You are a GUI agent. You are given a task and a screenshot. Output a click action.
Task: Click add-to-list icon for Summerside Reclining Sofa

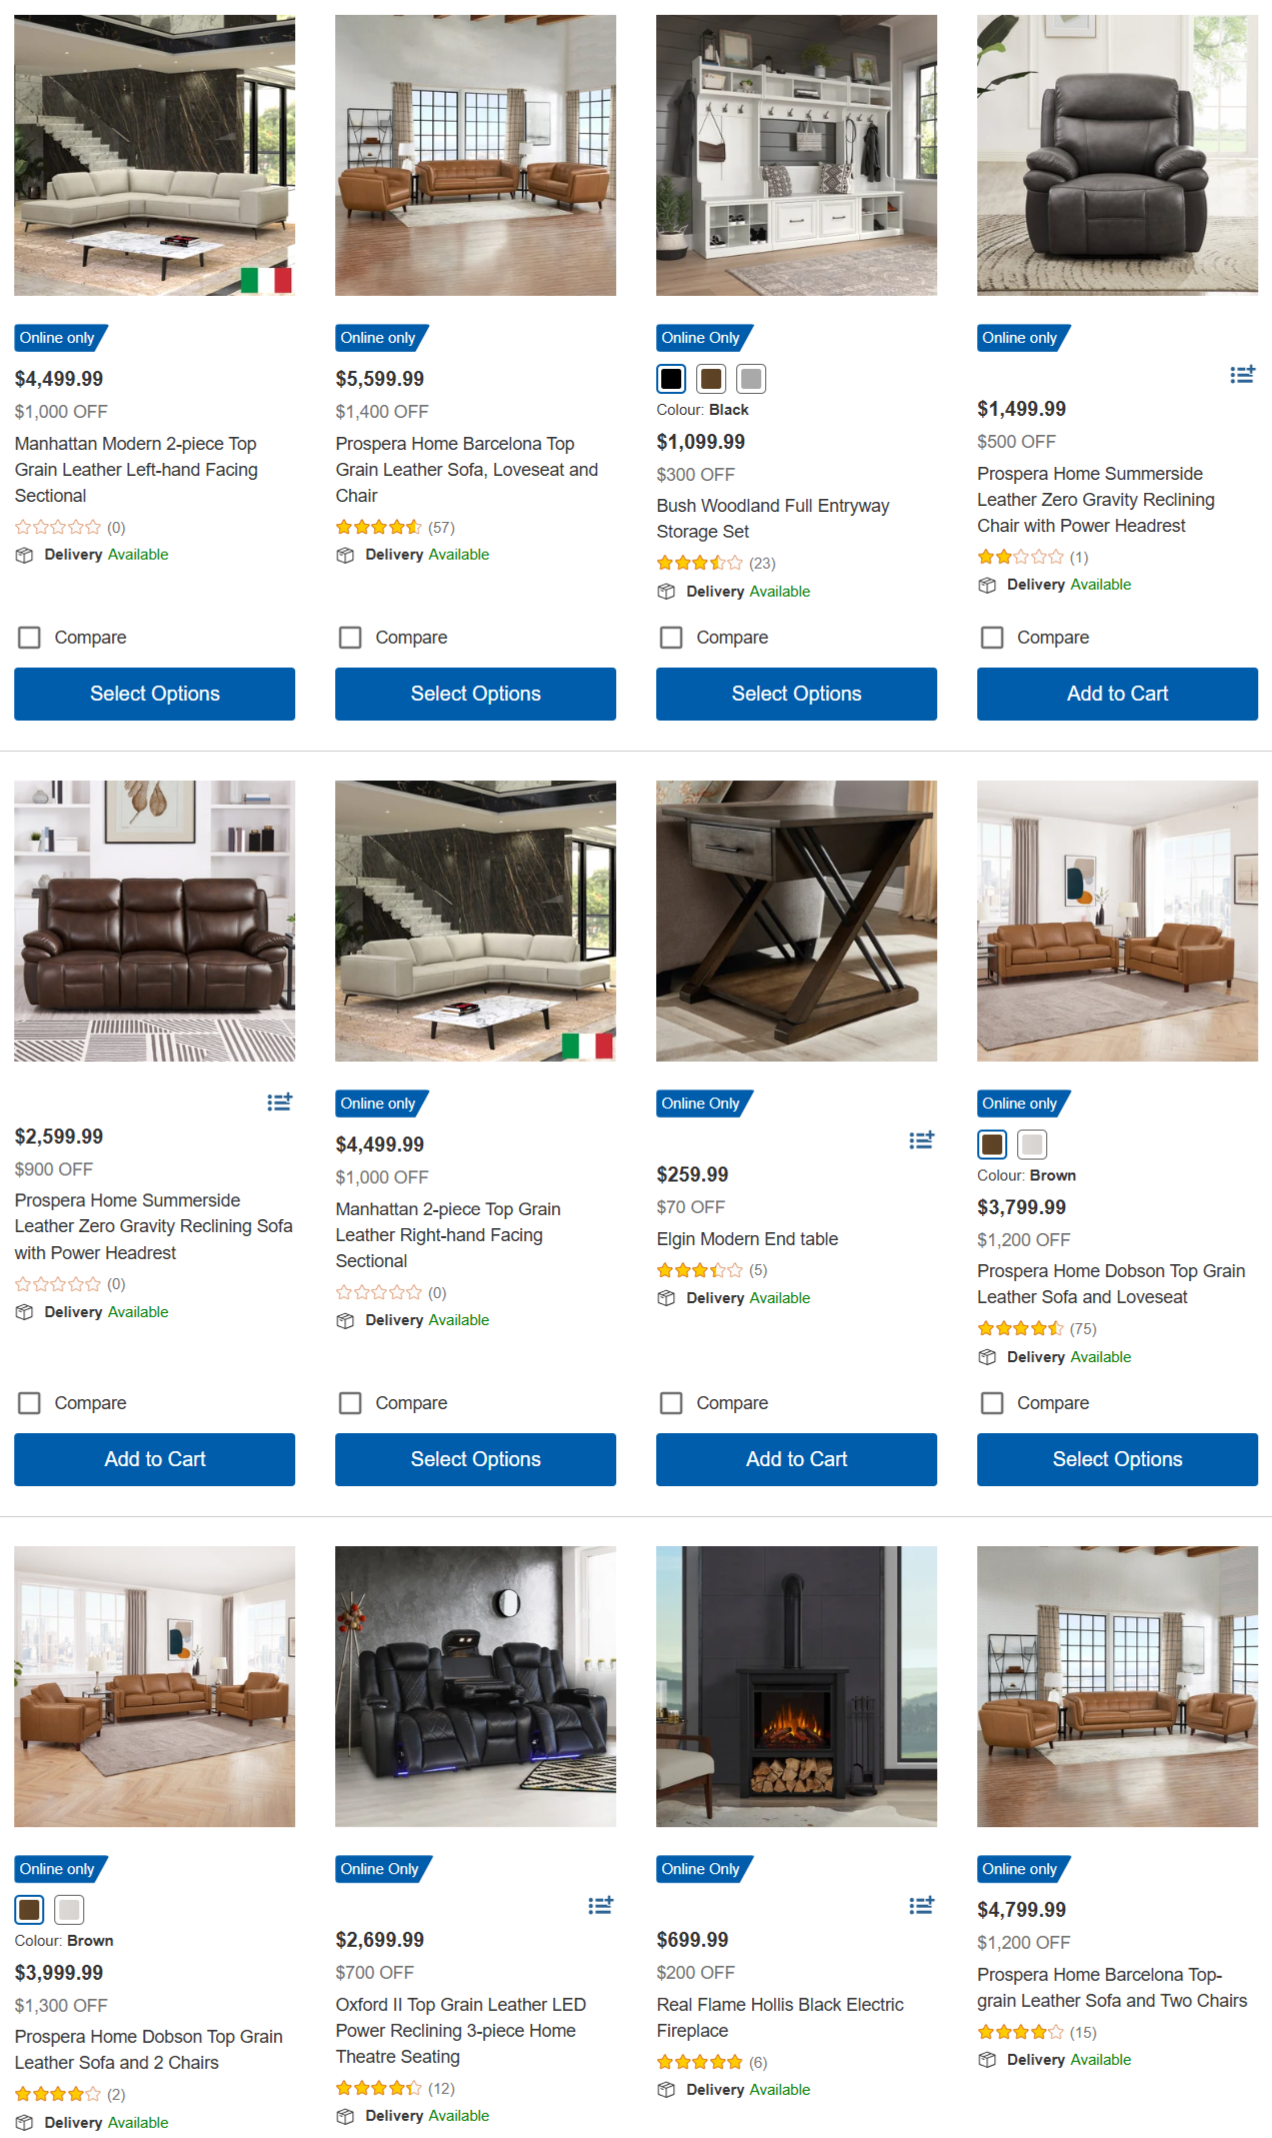(279, 1102)
